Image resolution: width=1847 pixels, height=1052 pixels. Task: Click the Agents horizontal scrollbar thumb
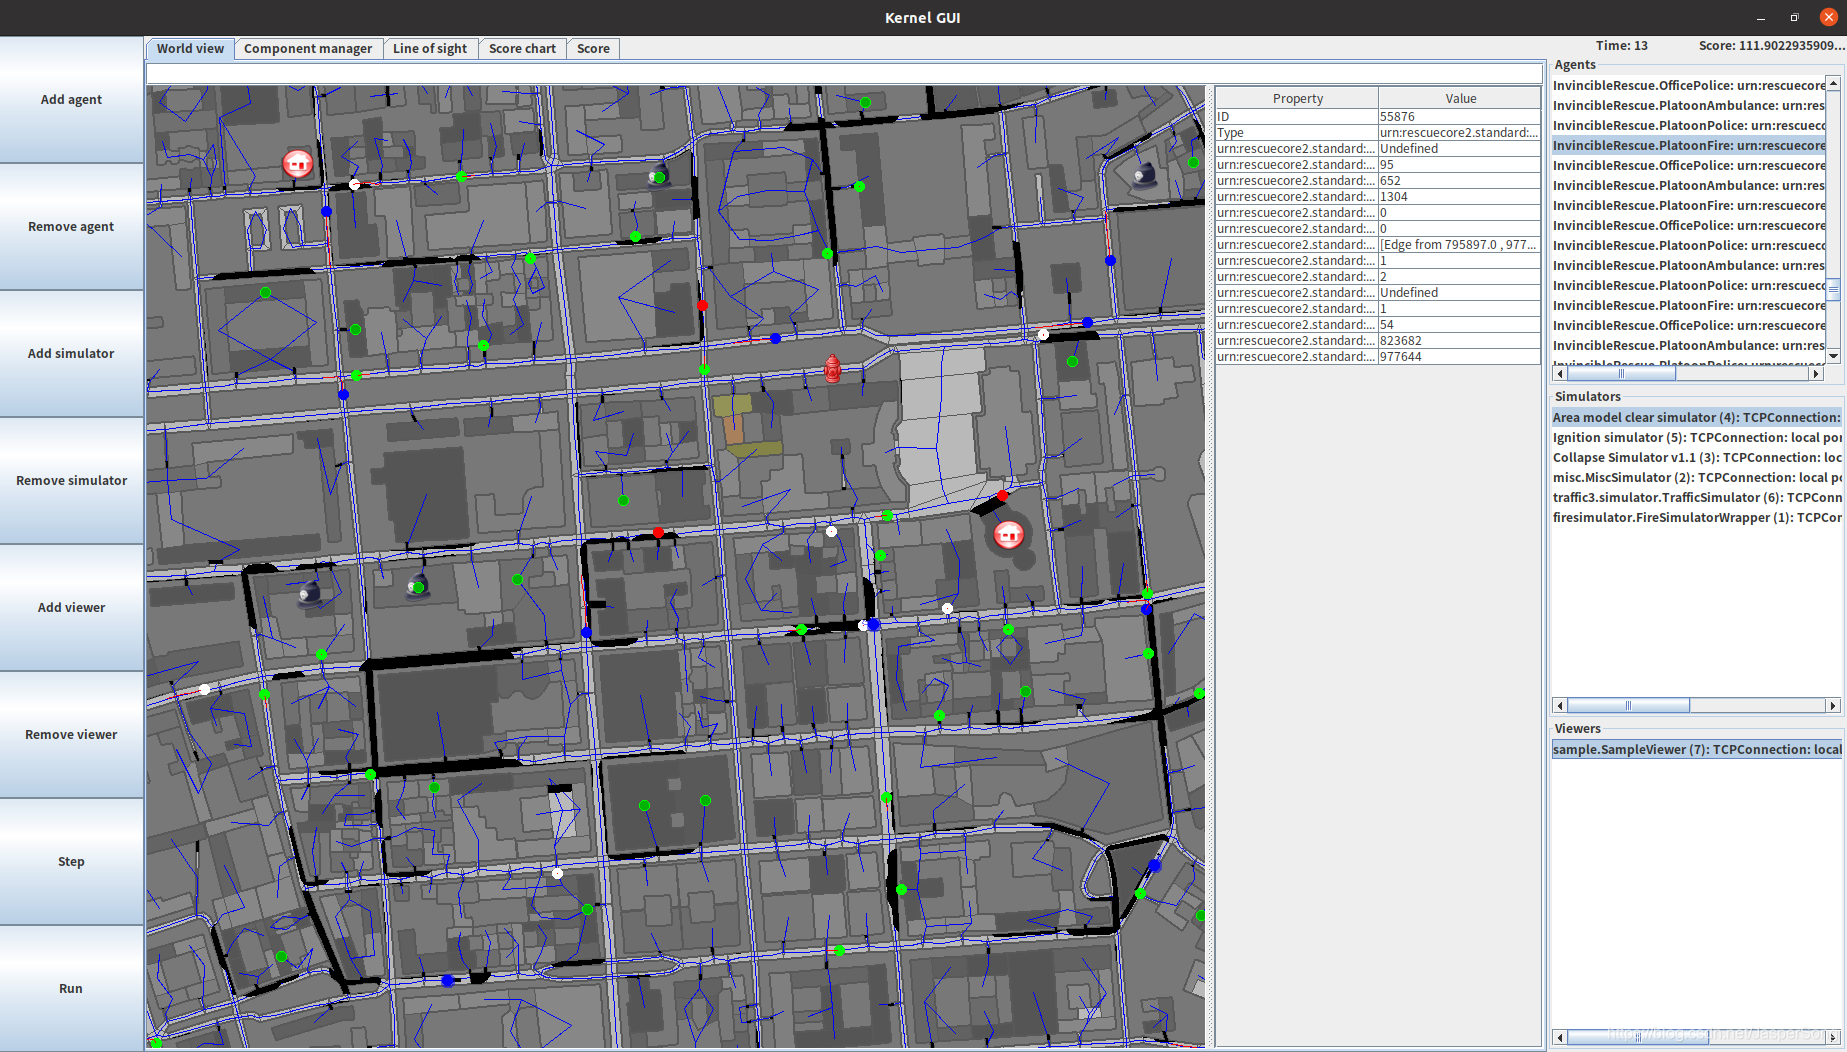pyautogui.click(x=1621, y=374)
